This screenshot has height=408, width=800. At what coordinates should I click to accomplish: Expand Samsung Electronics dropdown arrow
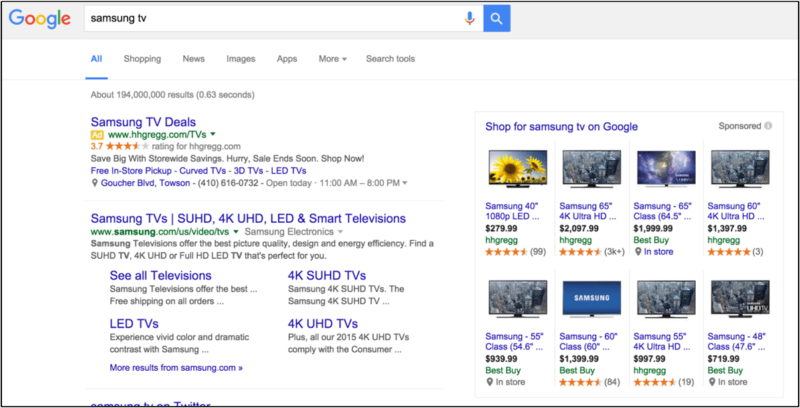(x=340, y=232)
